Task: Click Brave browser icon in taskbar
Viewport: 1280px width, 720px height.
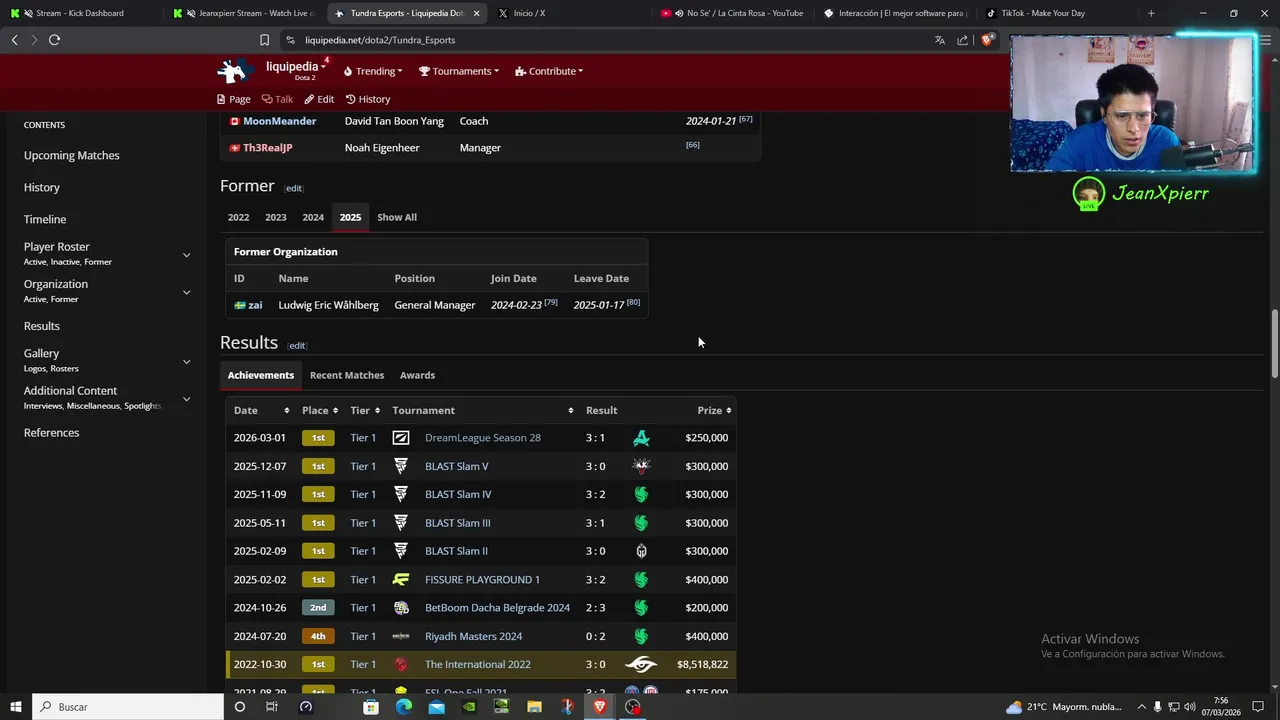Action: pyautogui.click(x=600, y=707)
